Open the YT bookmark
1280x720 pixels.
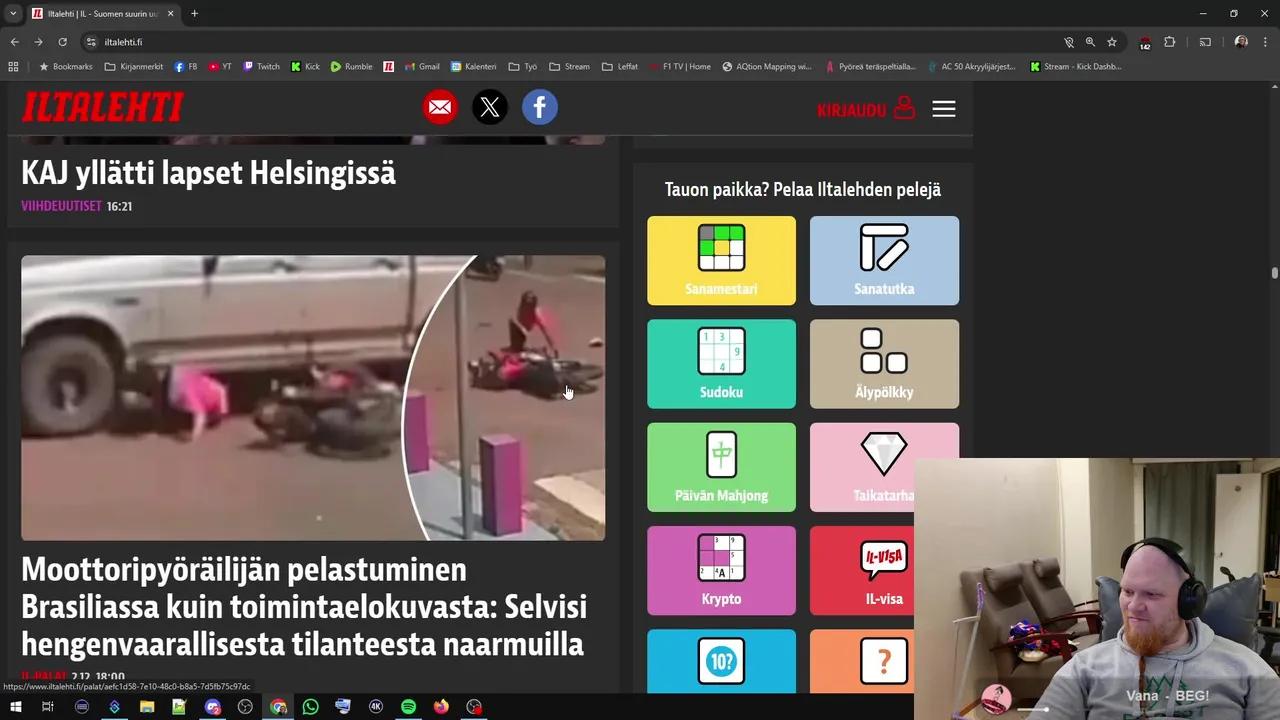pyautogui.click(x=220, y=67)
